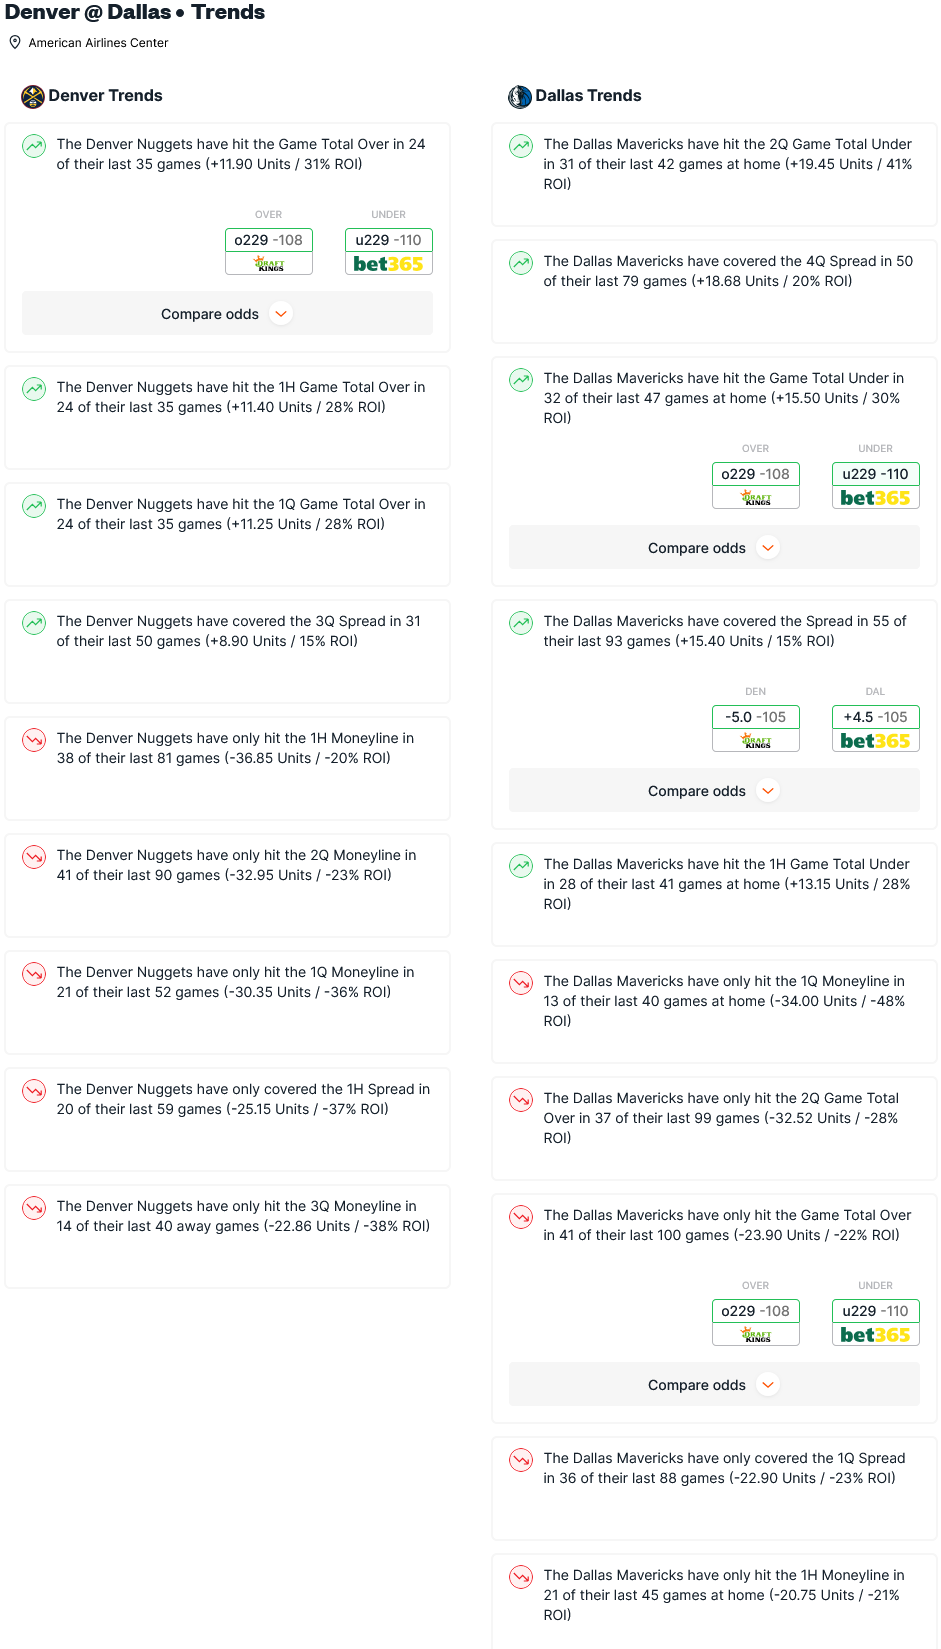
Task: Open Compare odds chevron under Dallas Game Total Over
Action: click(768, 1385)
